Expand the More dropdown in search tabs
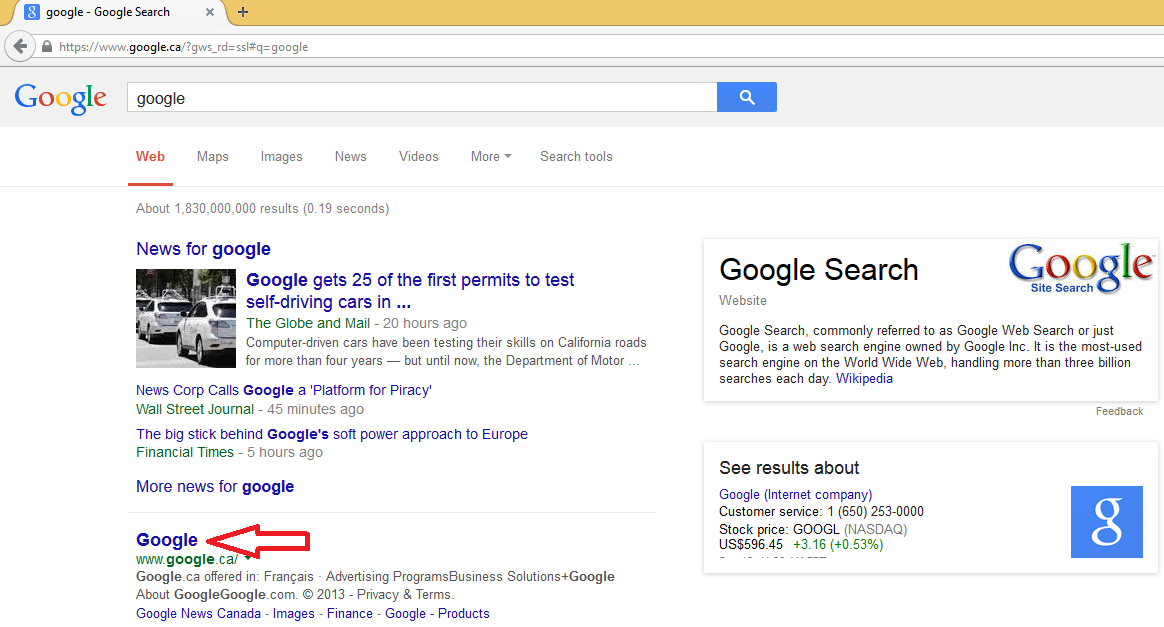Viewport: 1164px width, 627px height. point(491,157)
